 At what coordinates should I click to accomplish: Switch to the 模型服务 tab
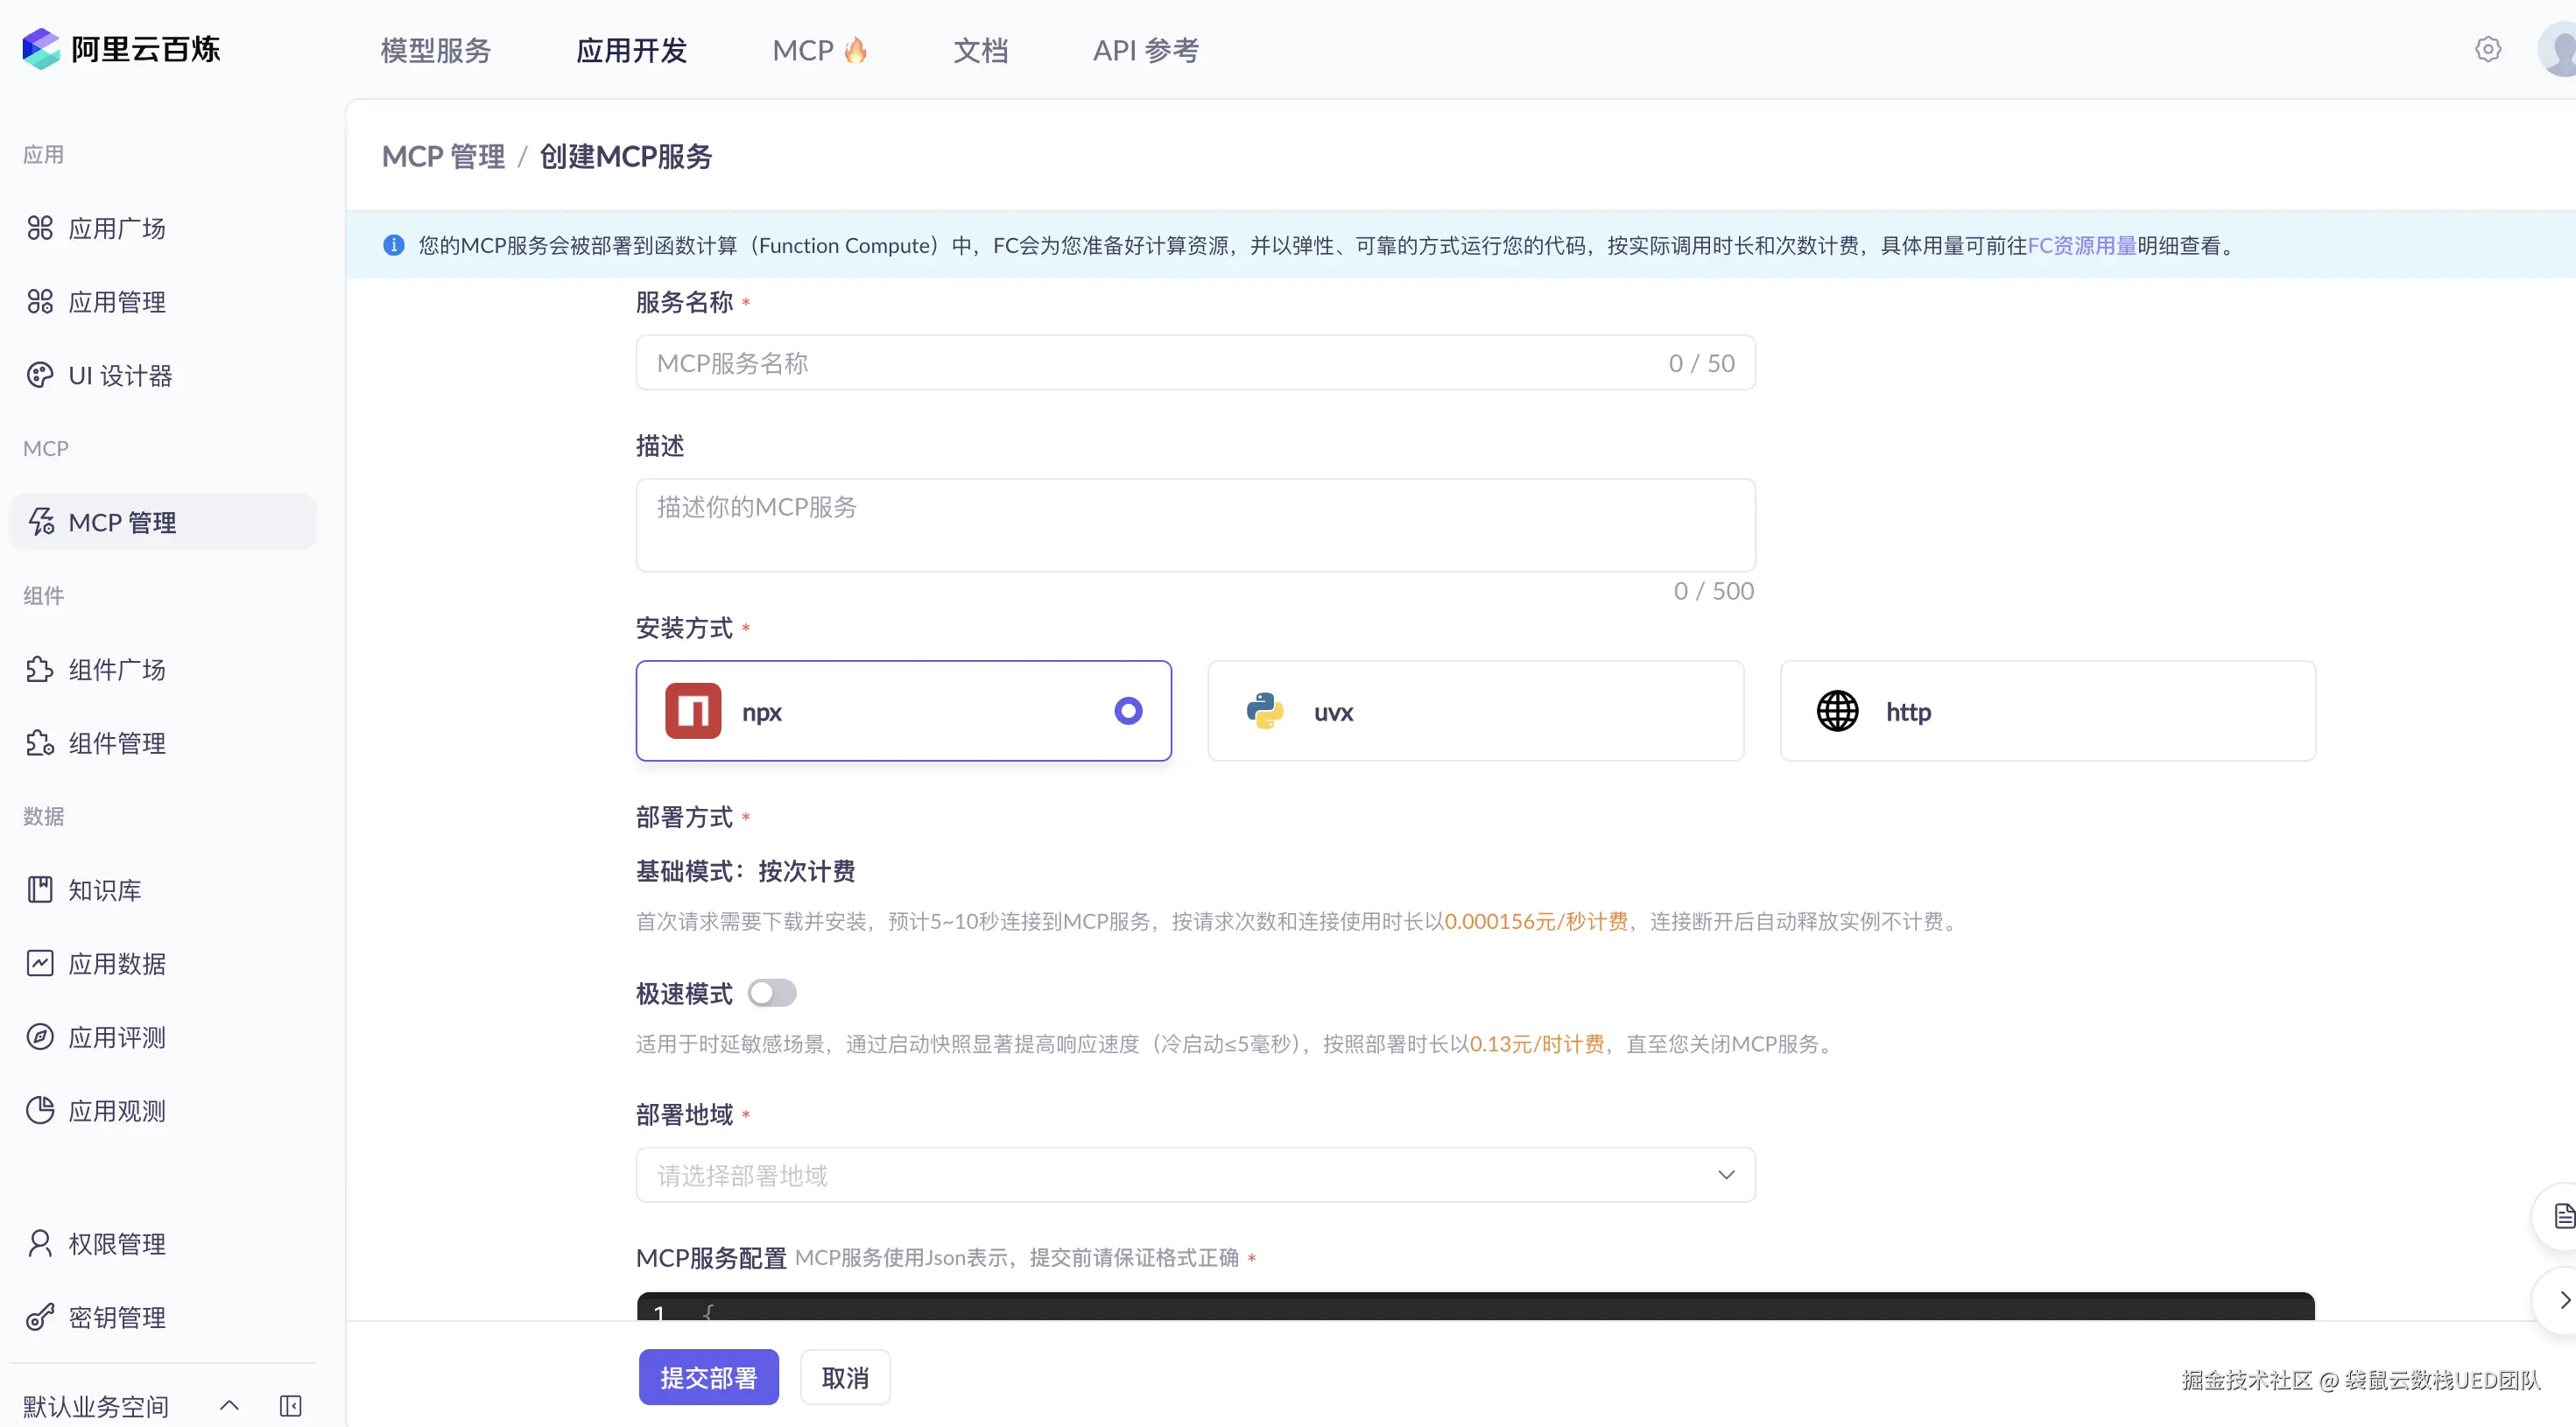436,50
